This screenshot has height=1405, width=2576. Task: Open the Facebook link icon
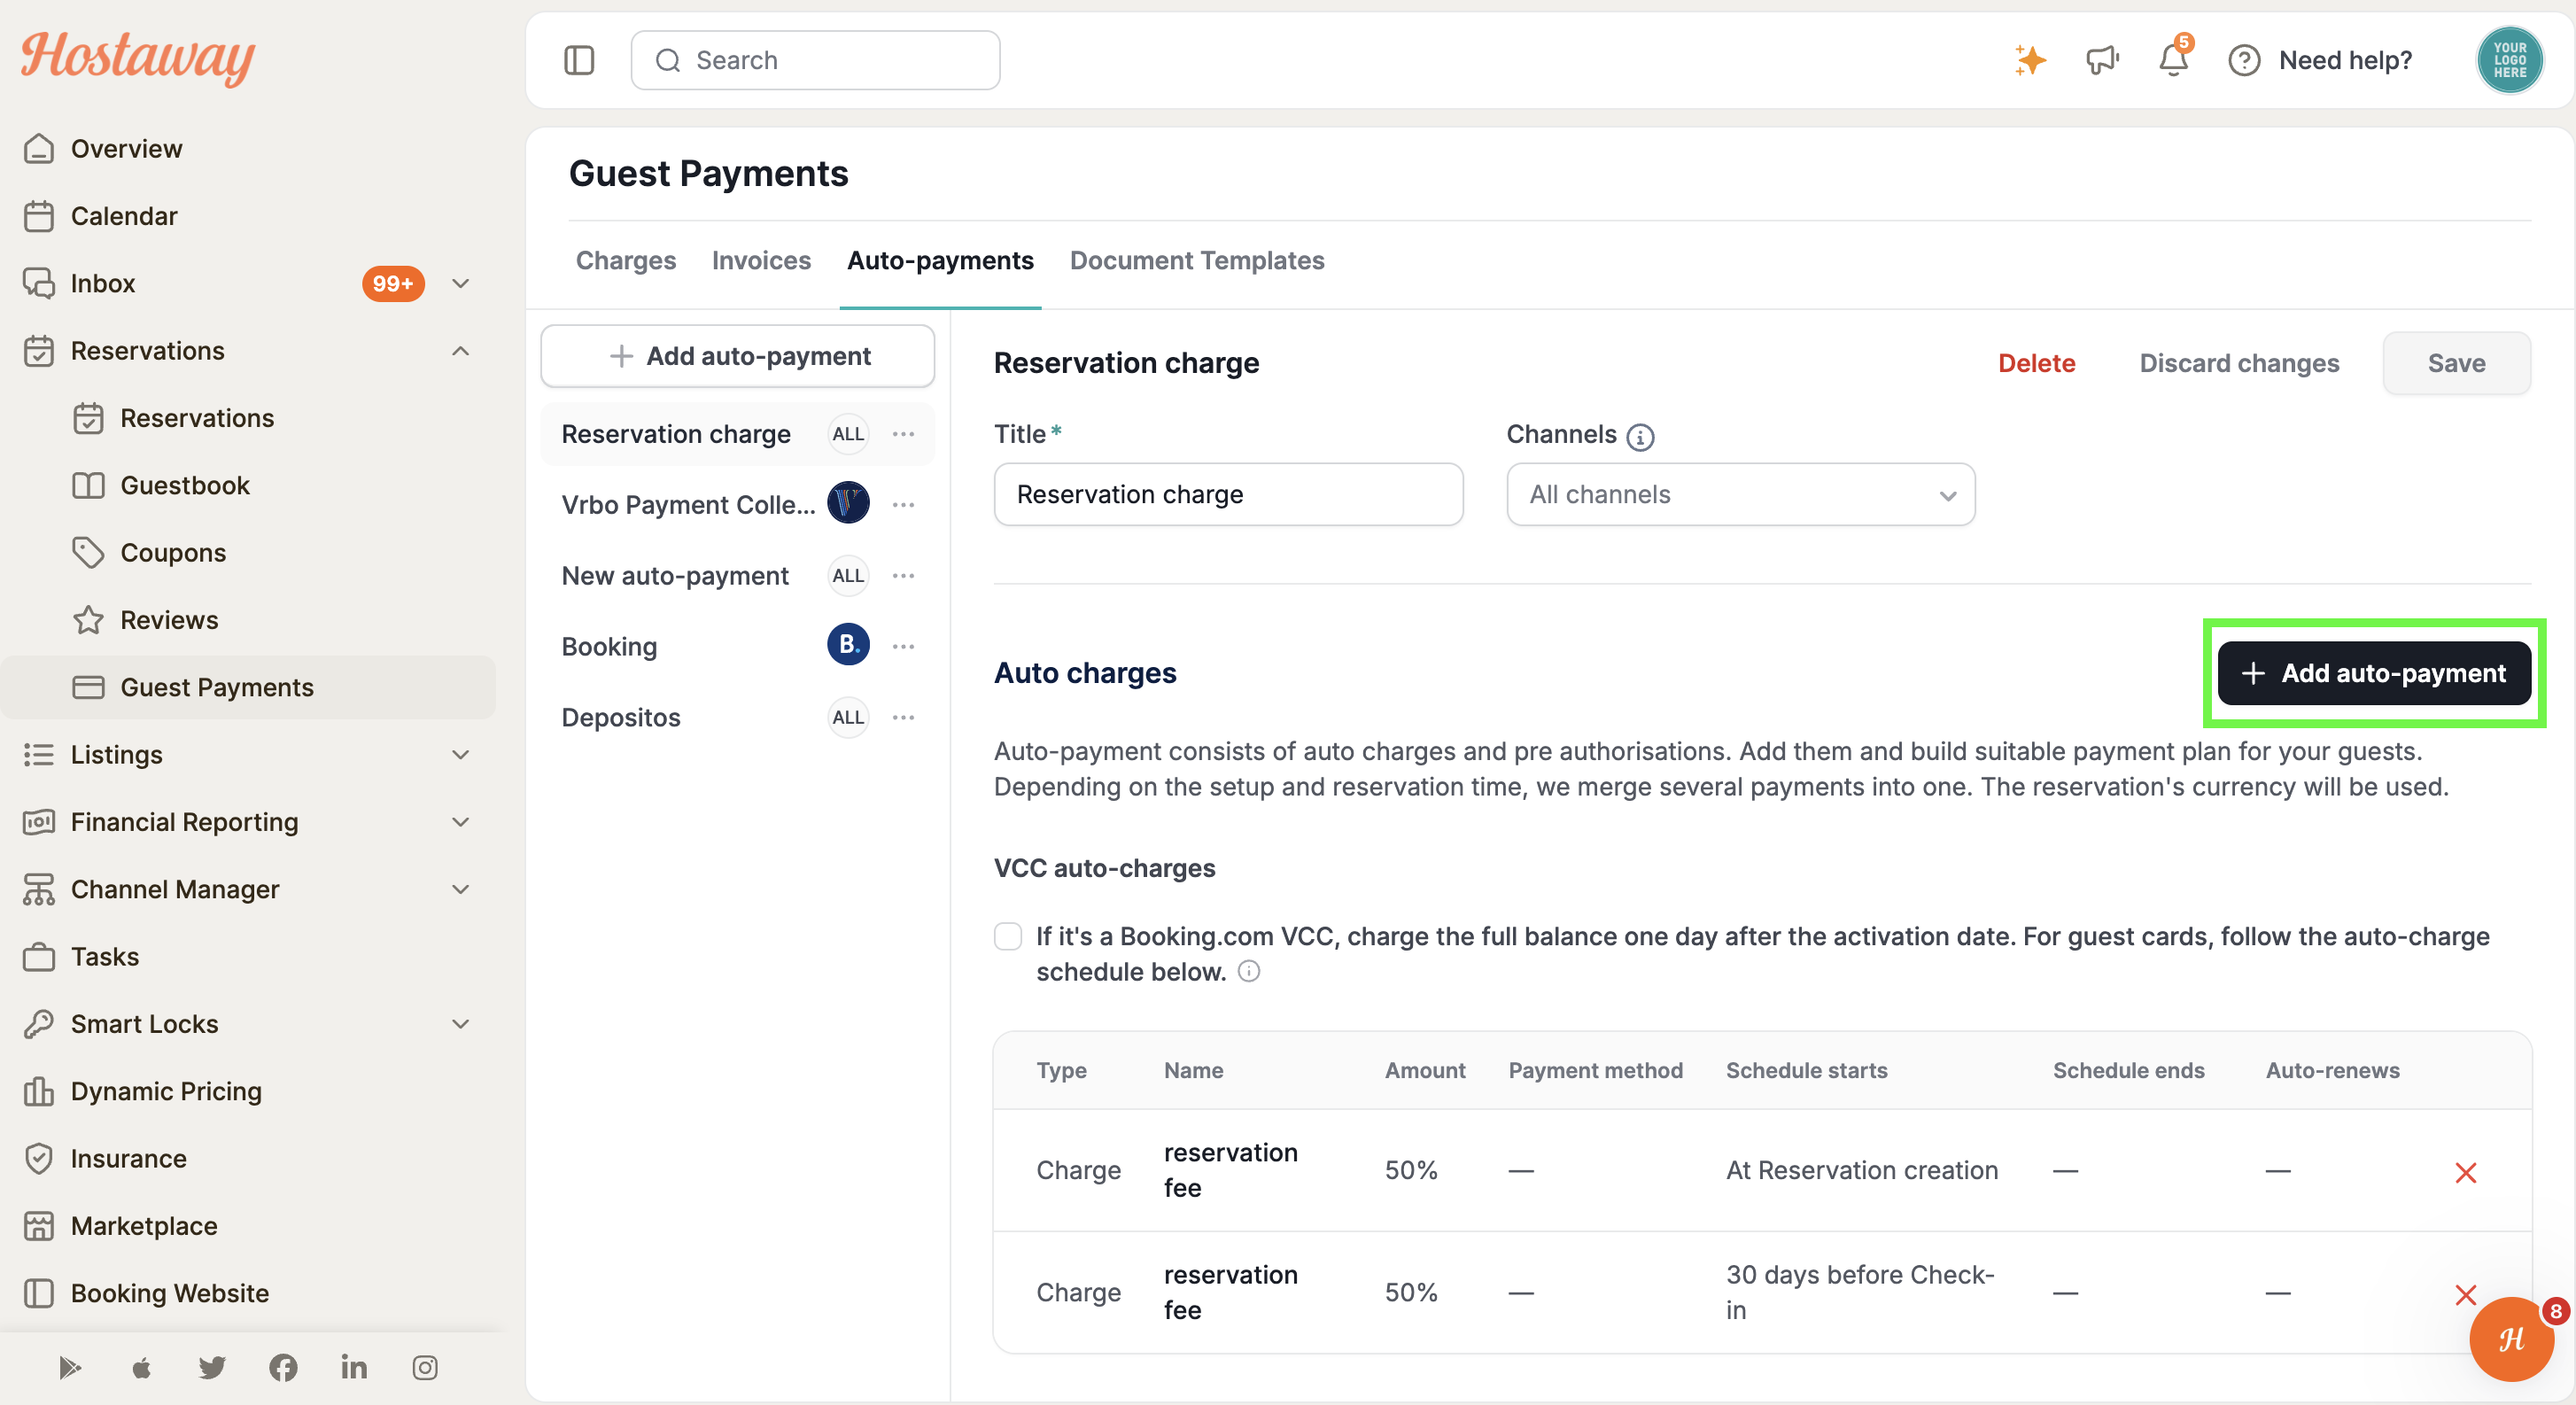283,1367
